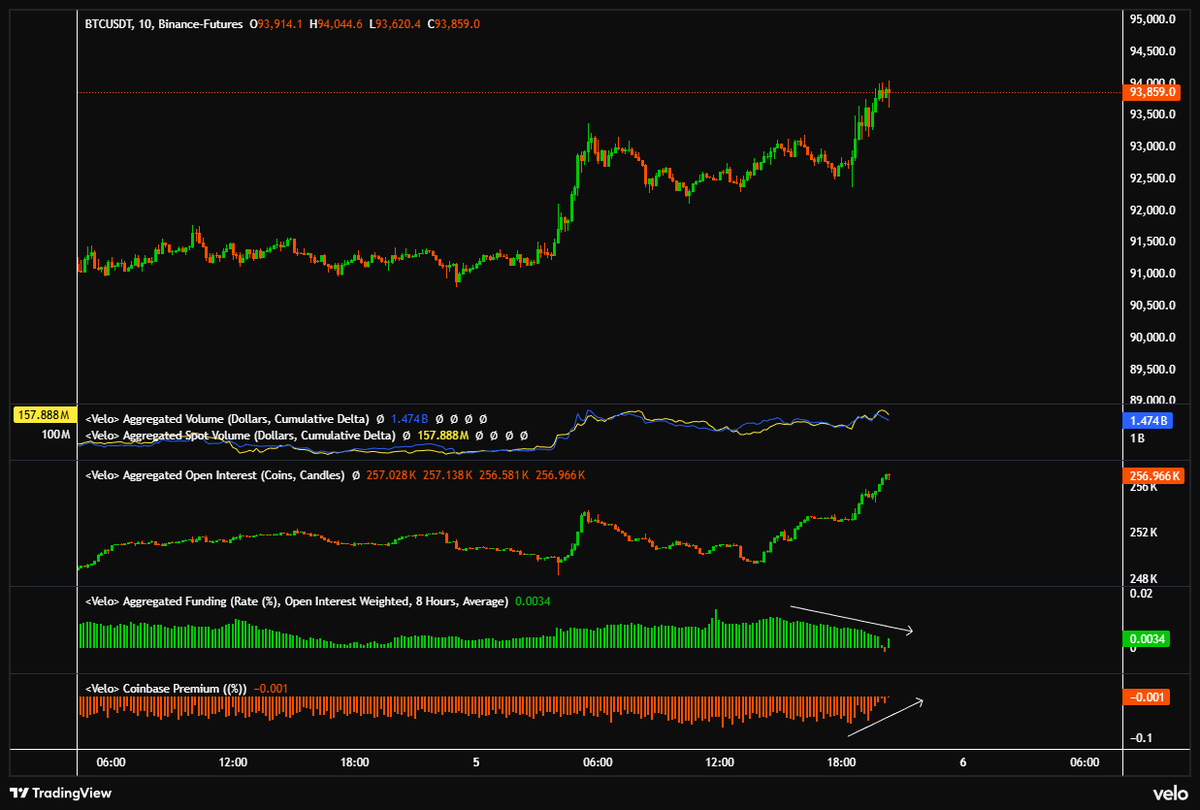This screenshot has height=810, width=1200.
Task: Click the 257.028K open interest open value
Action: (392, 475)
